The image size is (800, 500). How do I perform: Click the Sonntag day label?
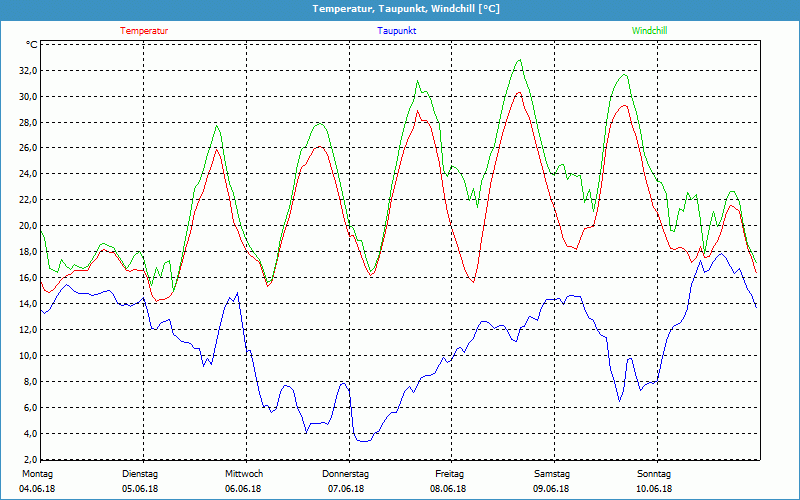[x=654, y=474]
